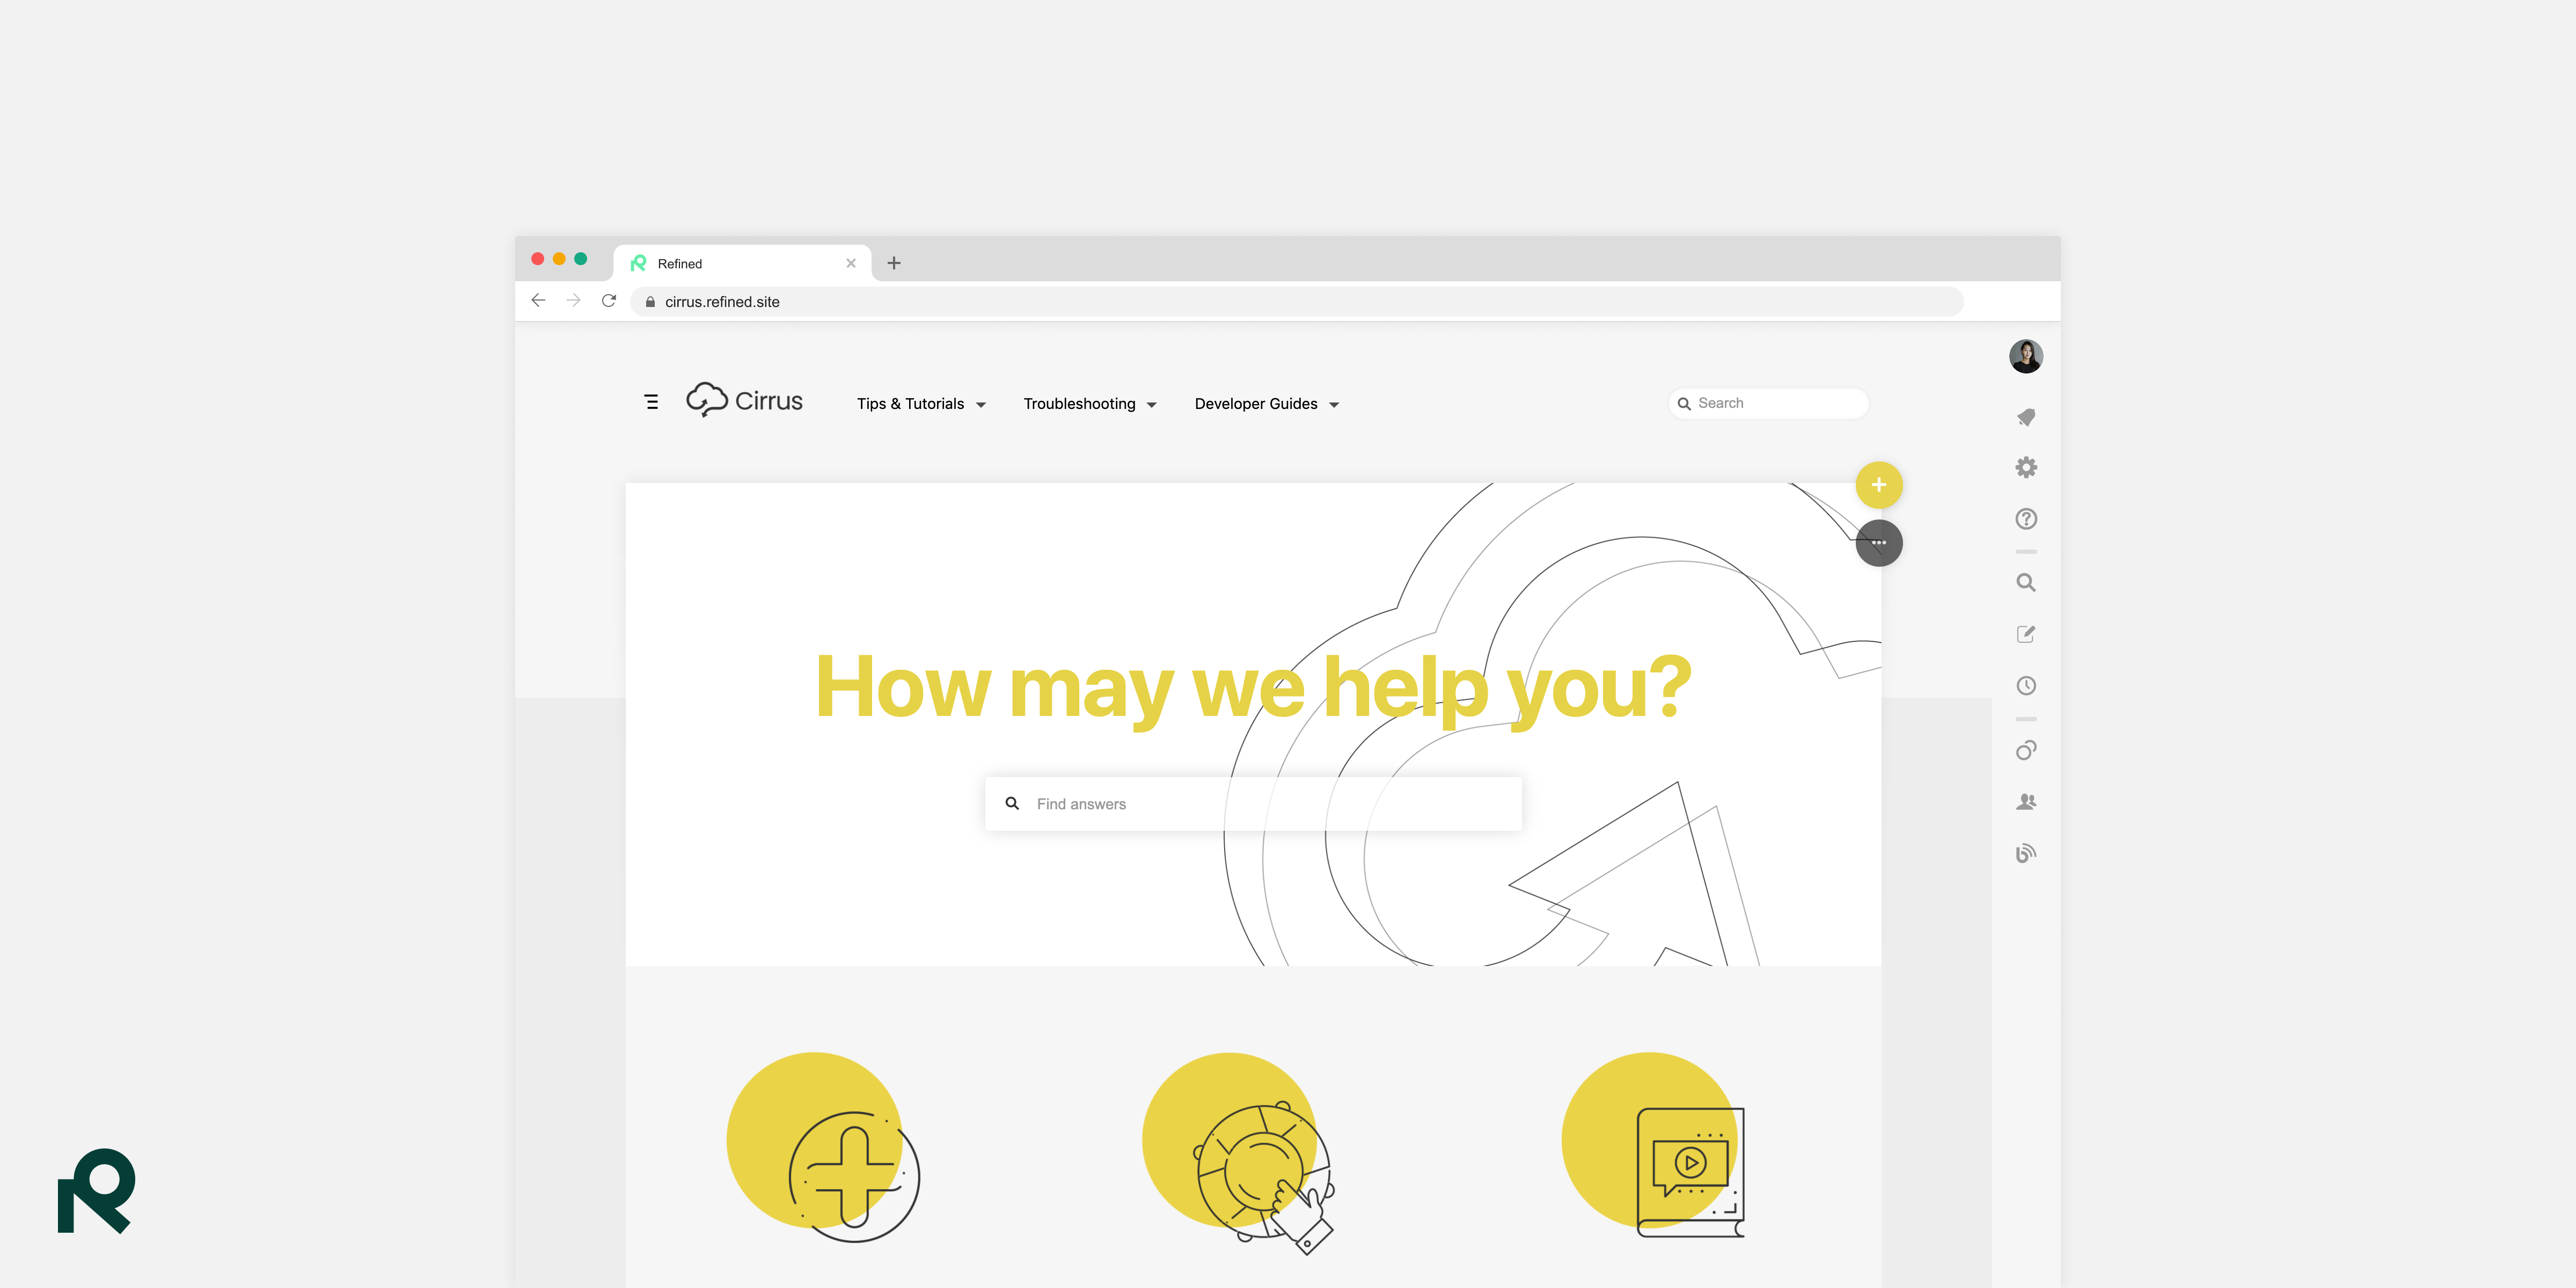
Task: Open the grey three-dots more button
Action: (x=1879, y=543)
